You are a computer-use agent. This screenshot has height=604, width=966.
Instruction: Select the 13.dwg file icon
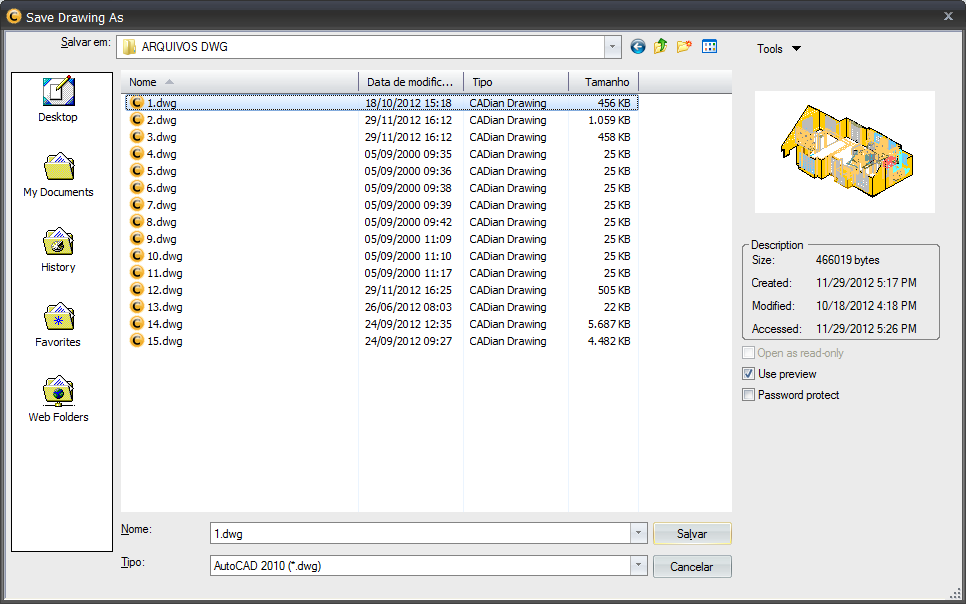pyautogui.click(x=137, y=307)
